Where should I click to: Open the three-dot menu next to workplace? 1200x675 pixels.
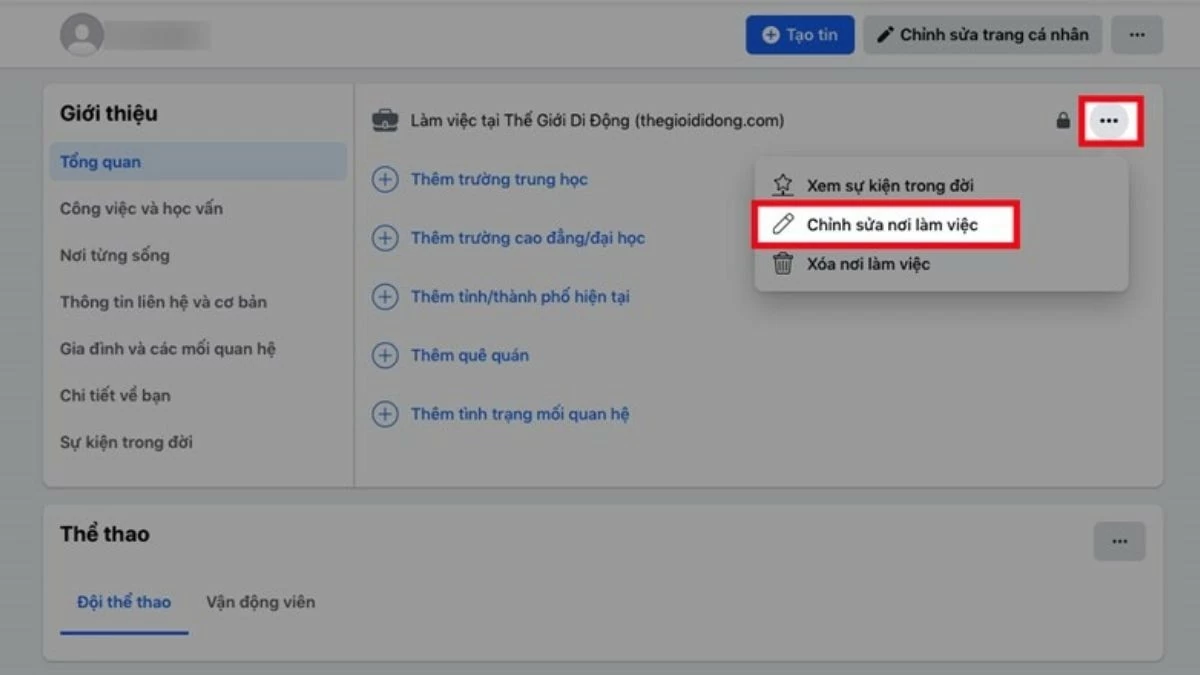point(1110,119)
